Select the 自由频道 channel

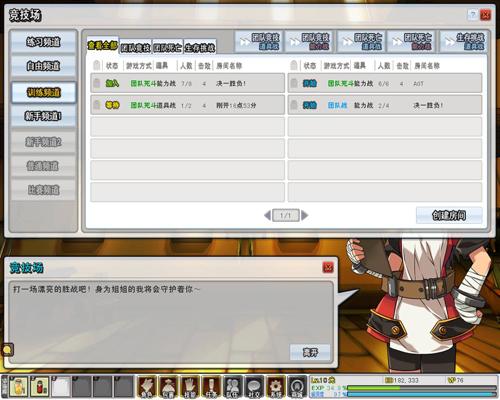click(43, 66)
